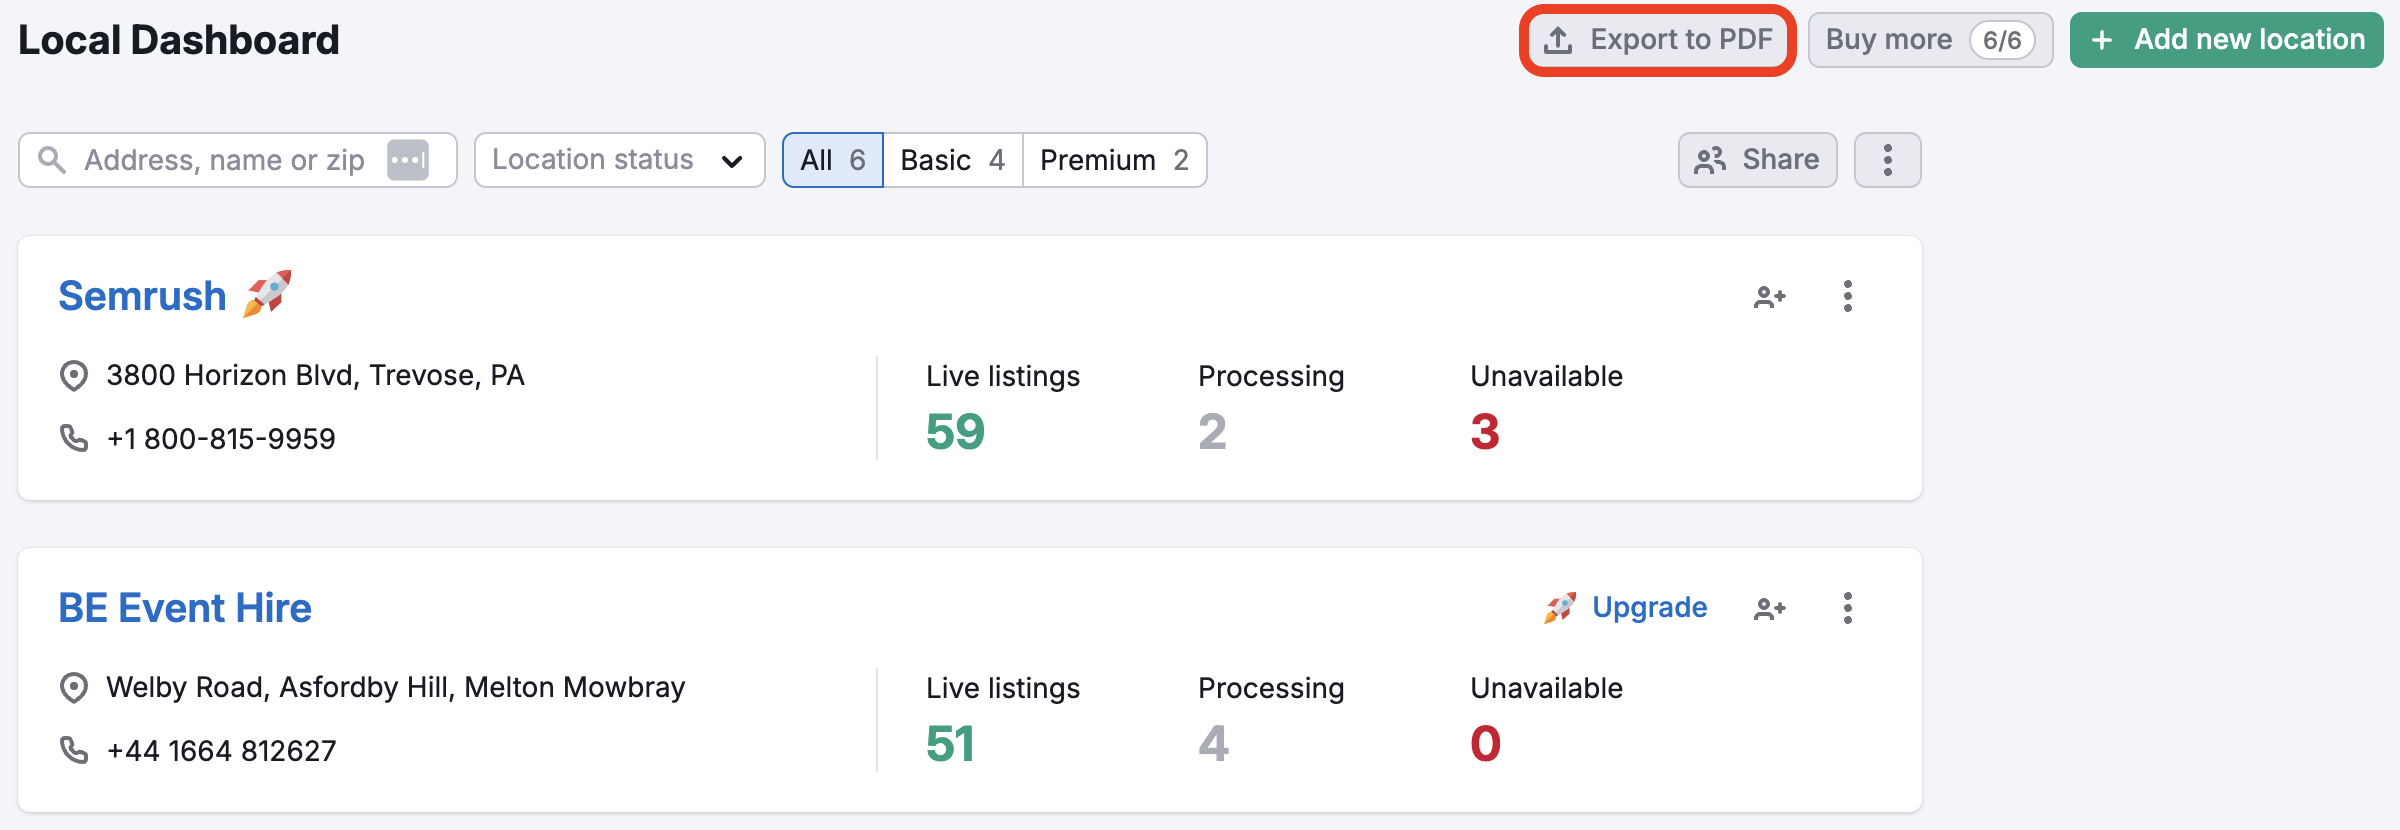Click the phone number +44 1664 812627
This screenshot has width=2400, height=830.
(221, 751)
